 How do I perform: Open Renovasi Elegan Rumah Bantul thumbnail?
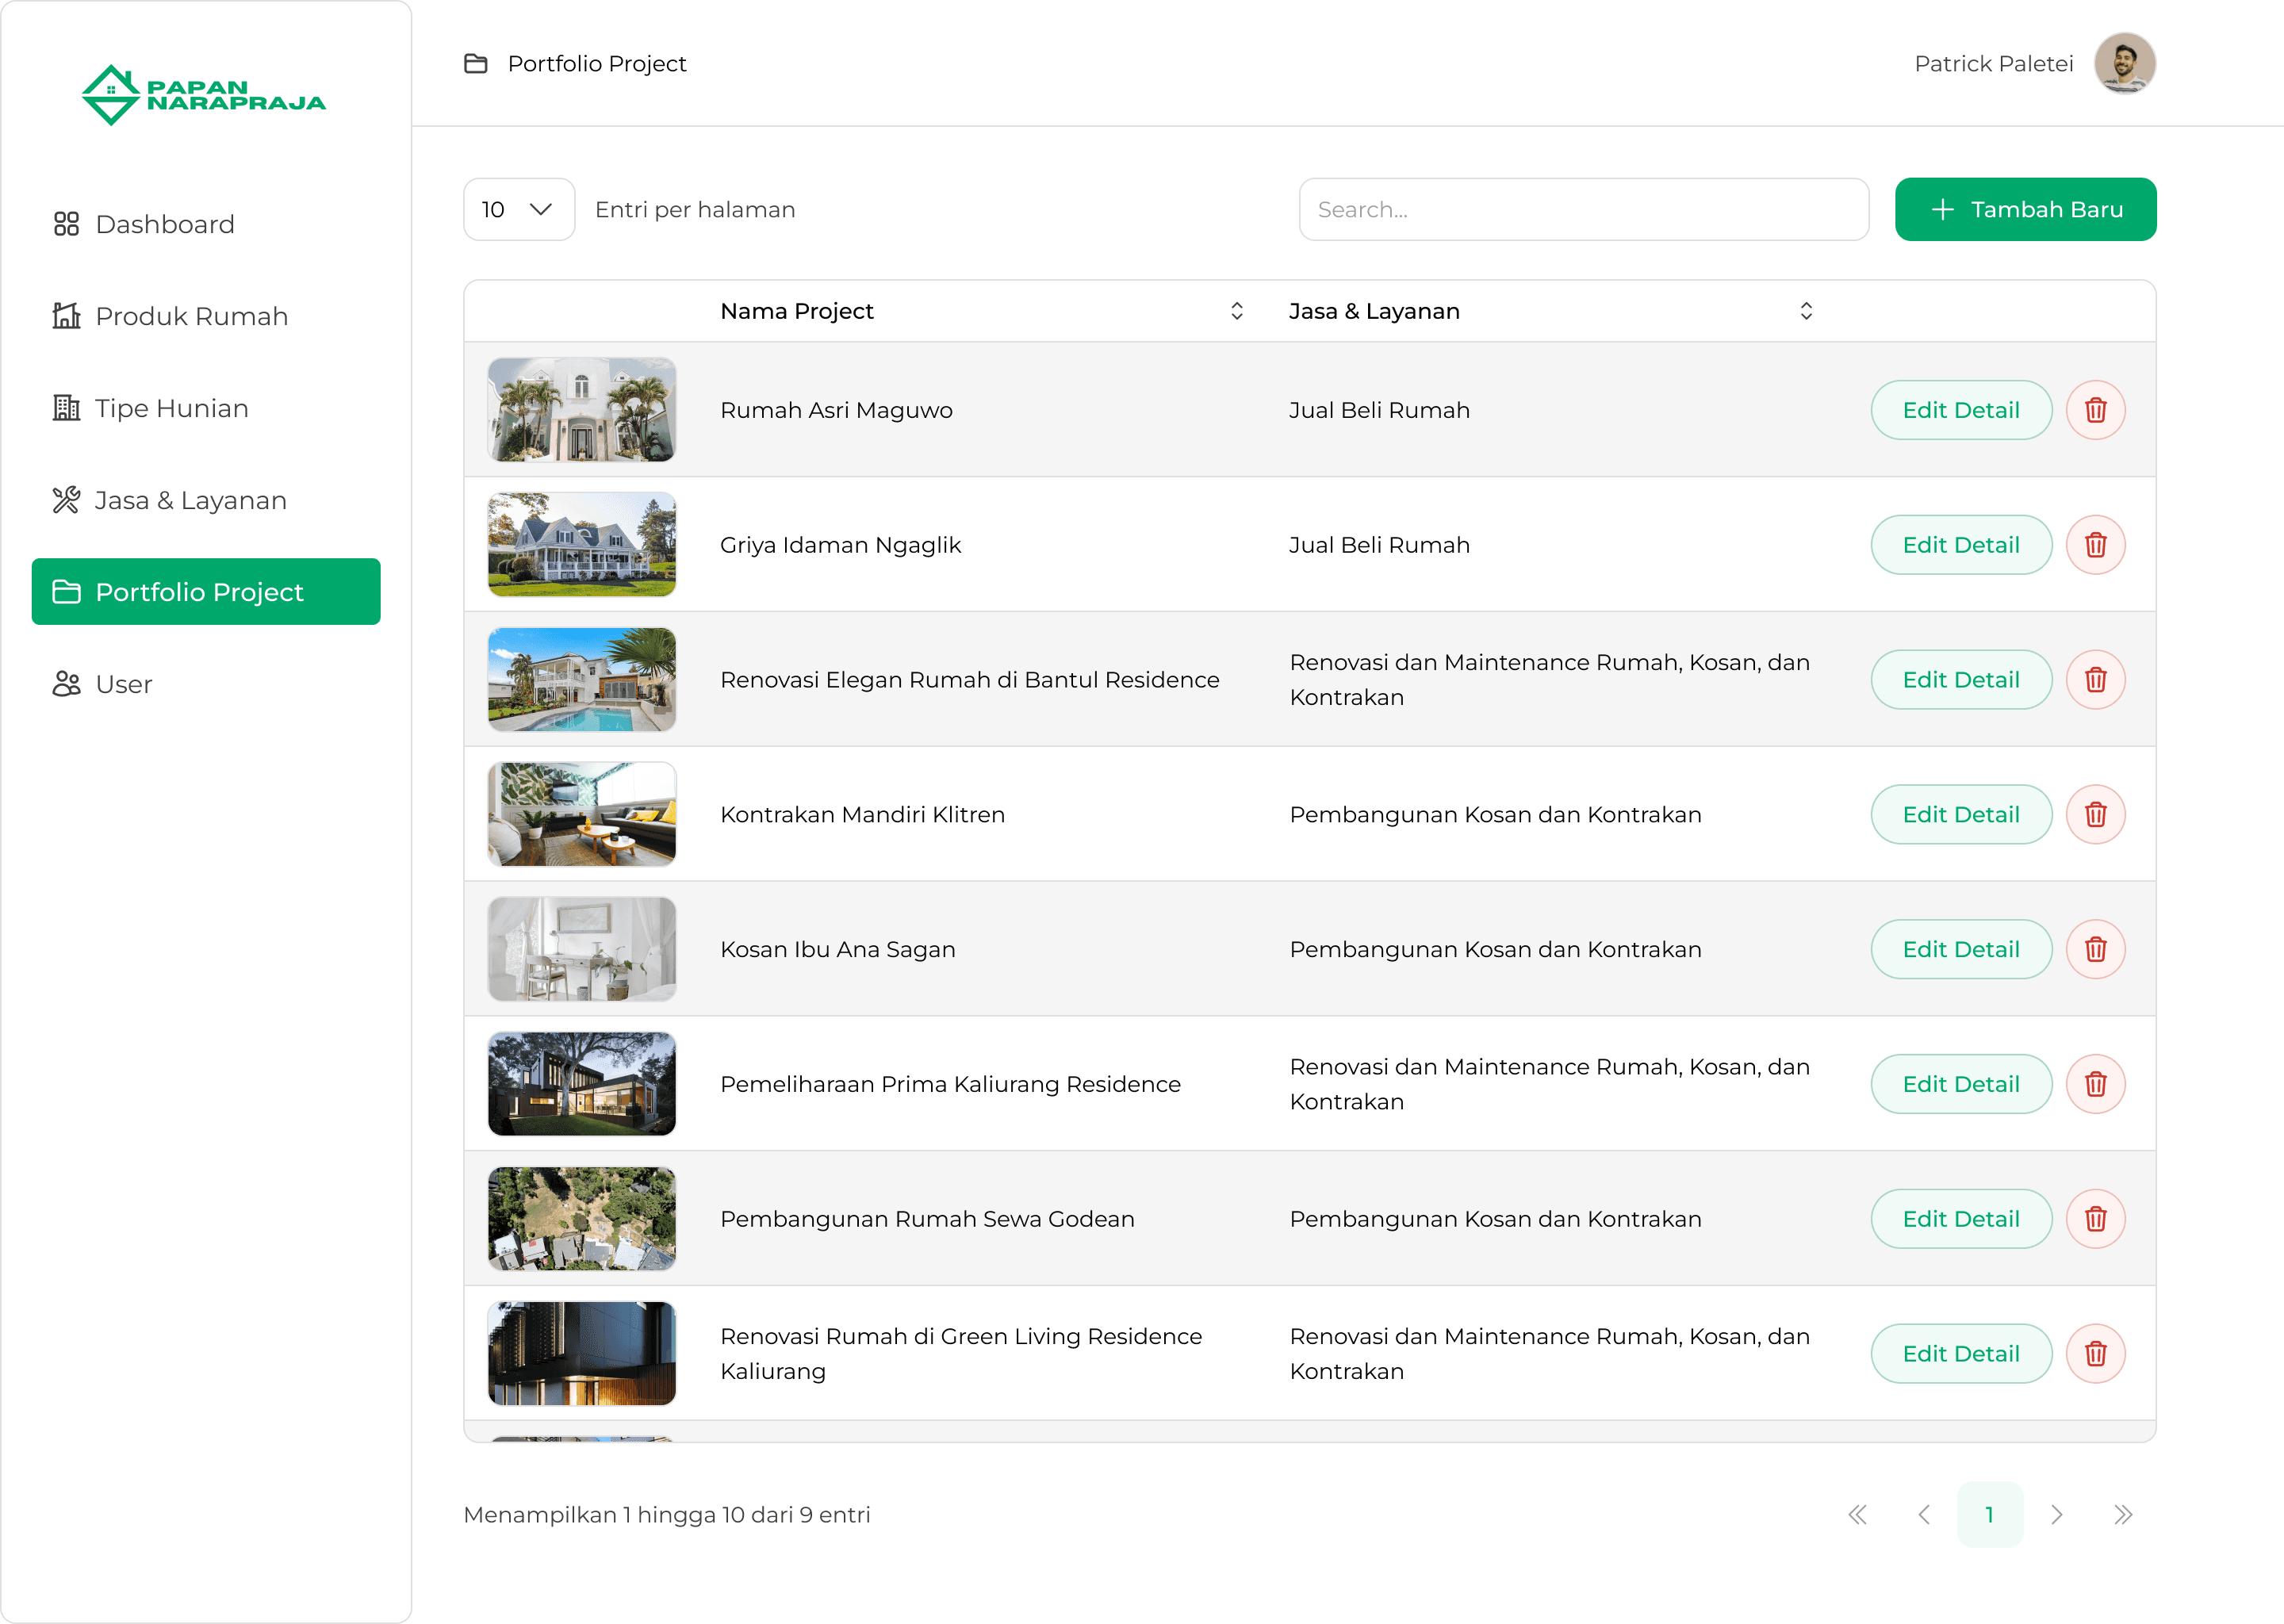[x=581, y=679]
